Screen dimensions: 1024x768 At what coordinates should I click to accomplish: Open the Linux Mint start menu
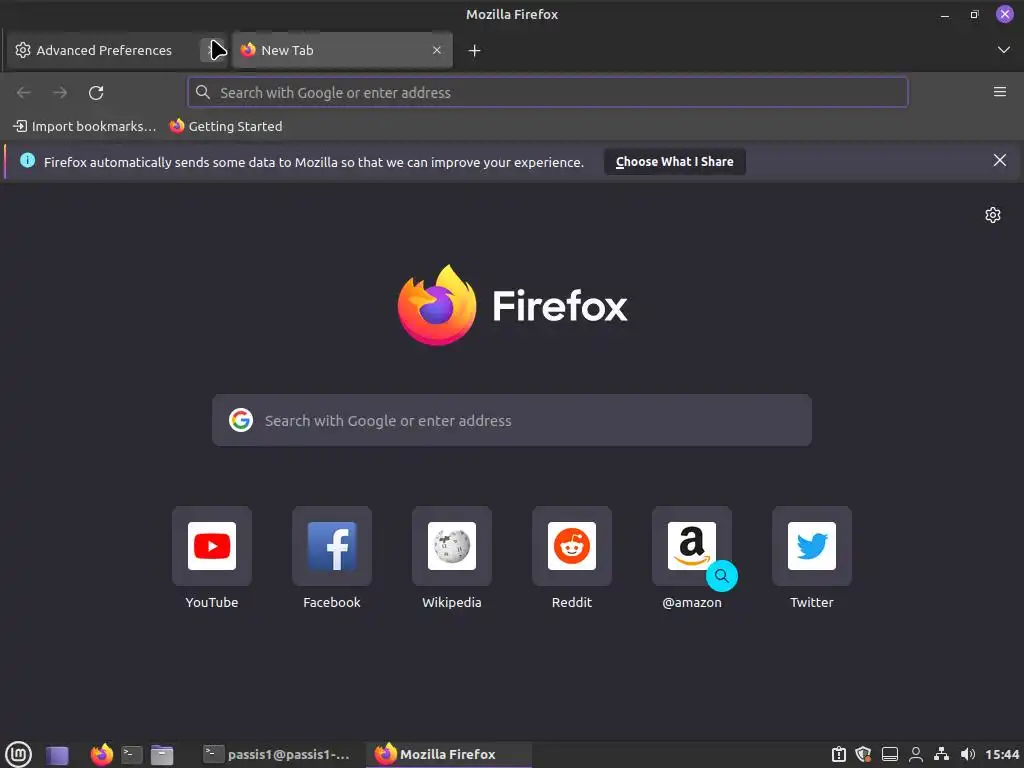[18, 754]
